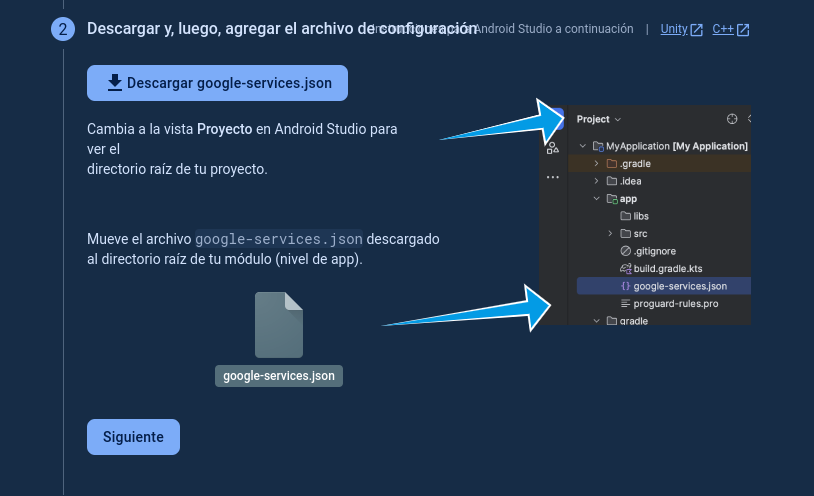Click the large gray file icon

click(x=279, y=325)
